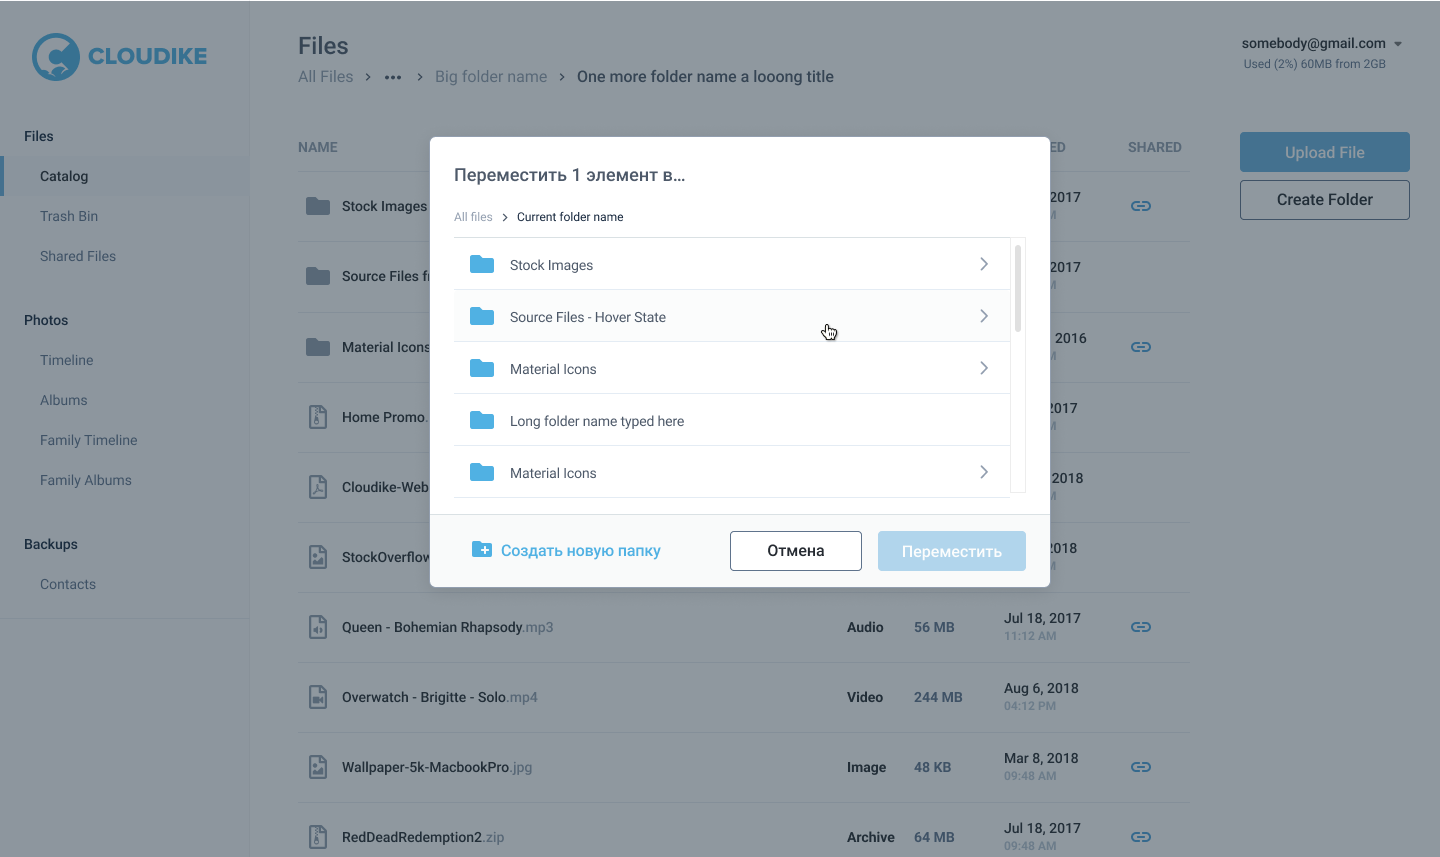
Task: Click the dialog folder list scrollbar
Action: [x=1018, y=288]
